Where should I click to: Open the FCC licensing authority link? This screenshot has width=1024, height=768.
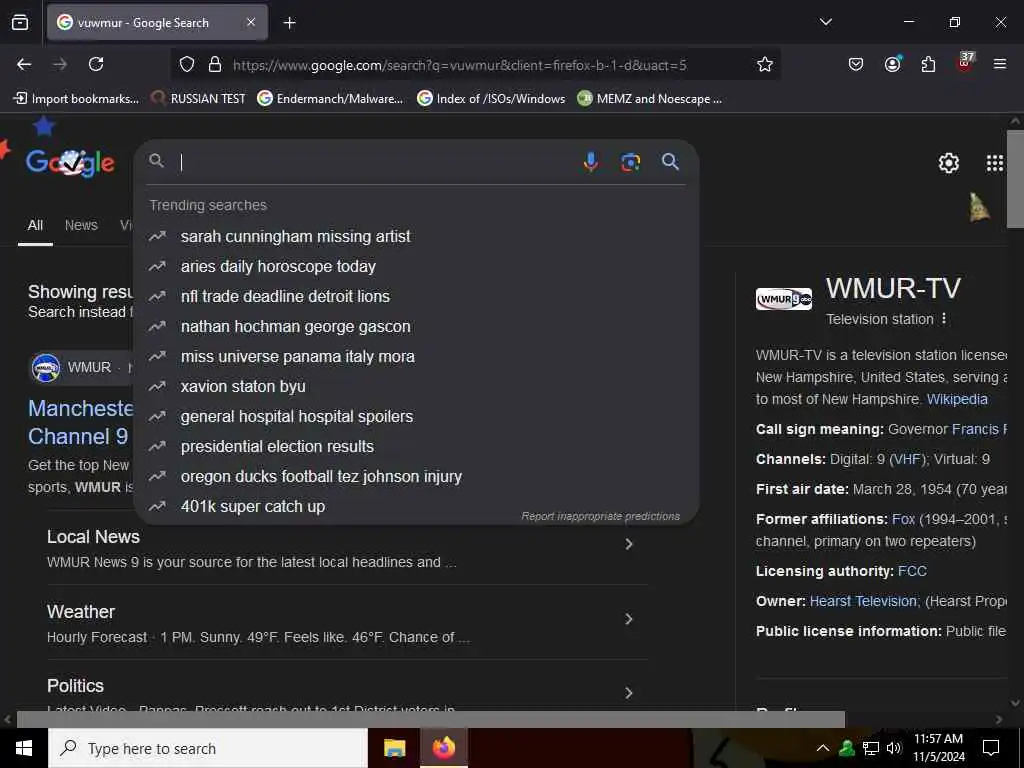(x=912, y=571)
